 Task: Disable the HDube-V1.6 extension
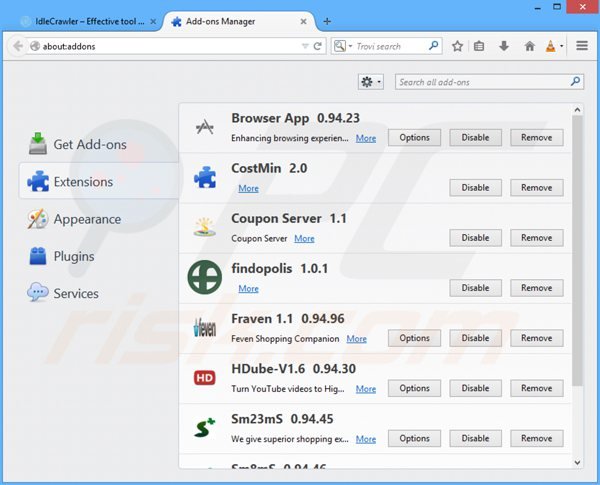475,388
